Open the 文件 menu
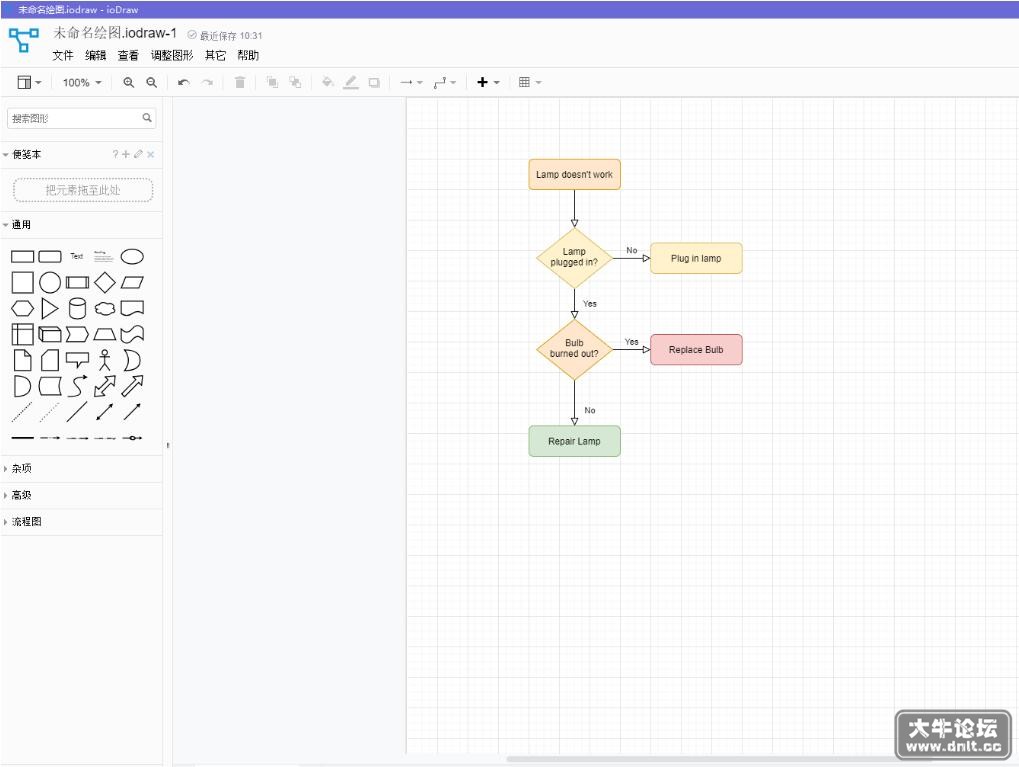This screenshot has width=1019, height=767. click(x=63, y=56)
